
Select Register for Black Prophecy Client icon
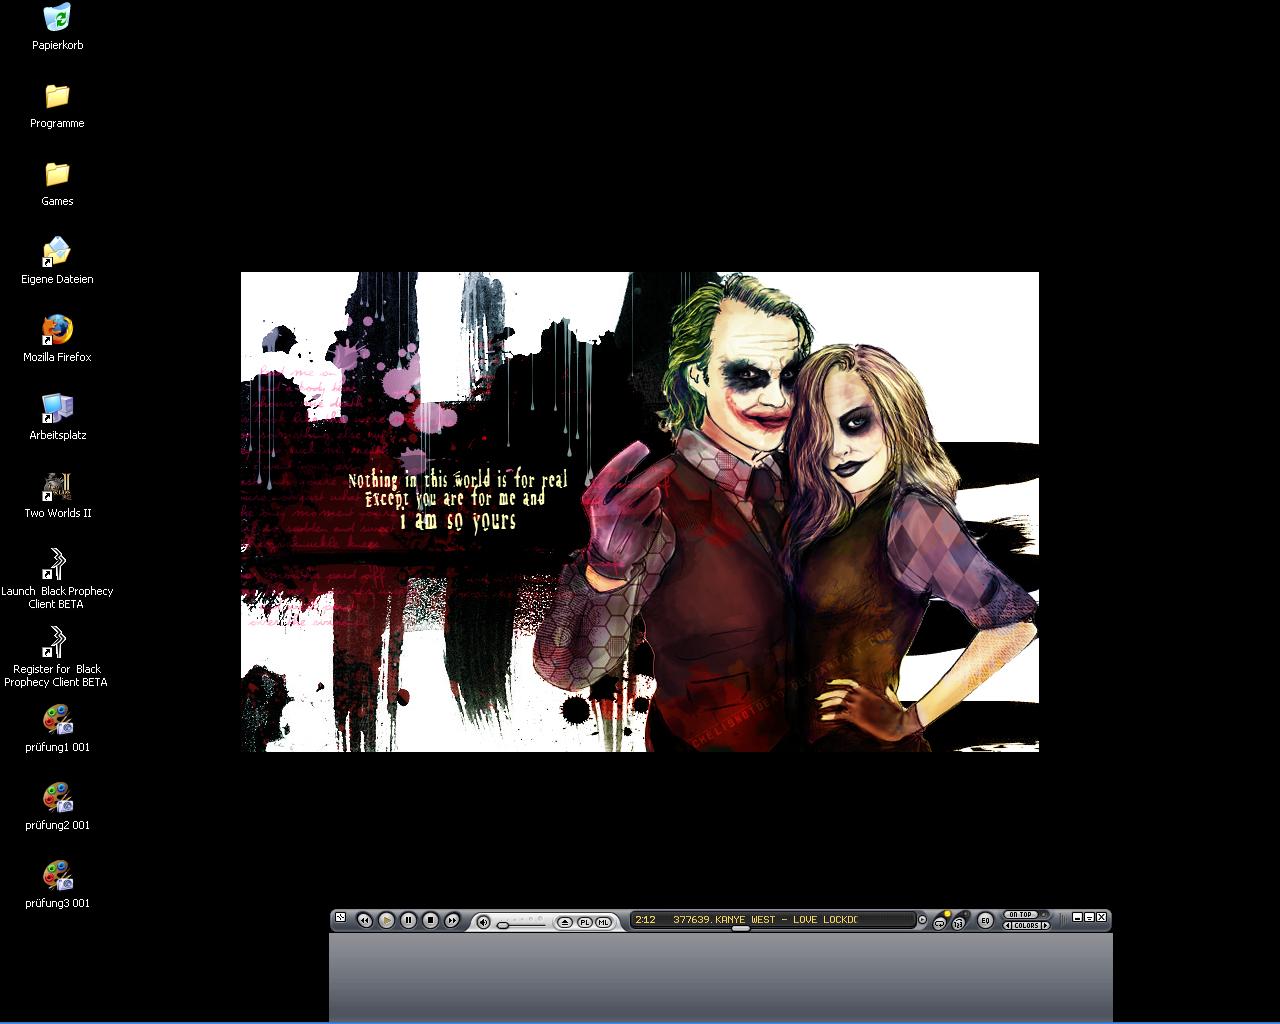coord(57,657)
